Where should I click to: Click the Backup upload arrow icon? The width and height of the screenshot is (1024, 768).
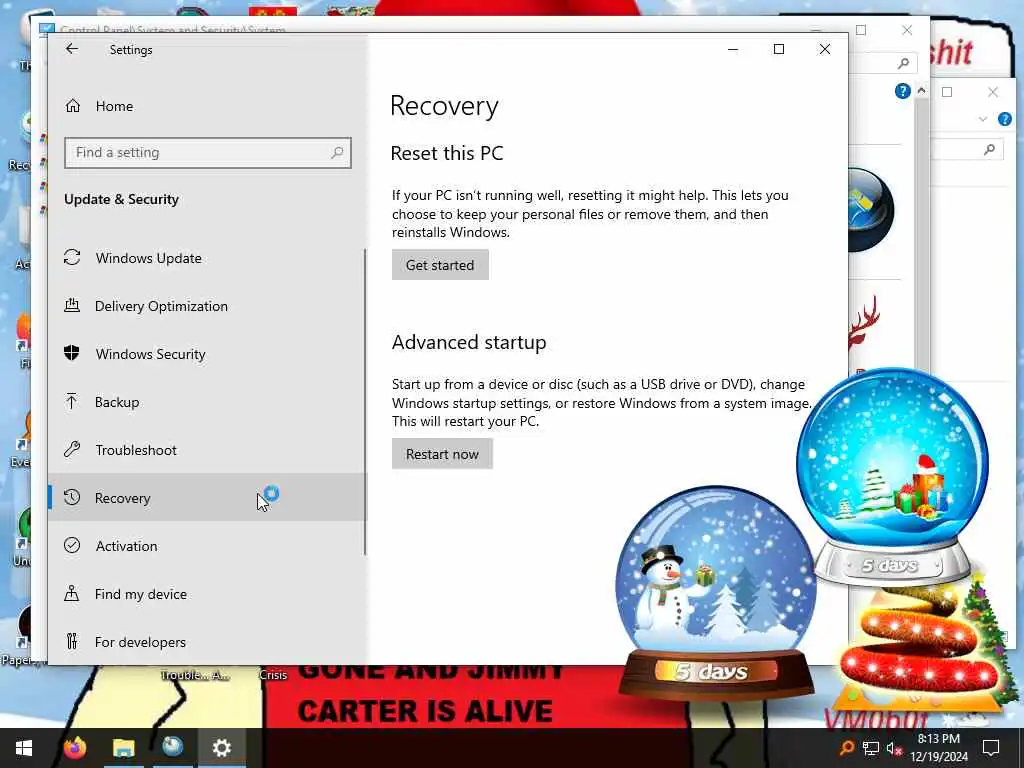tap(72, 401)
